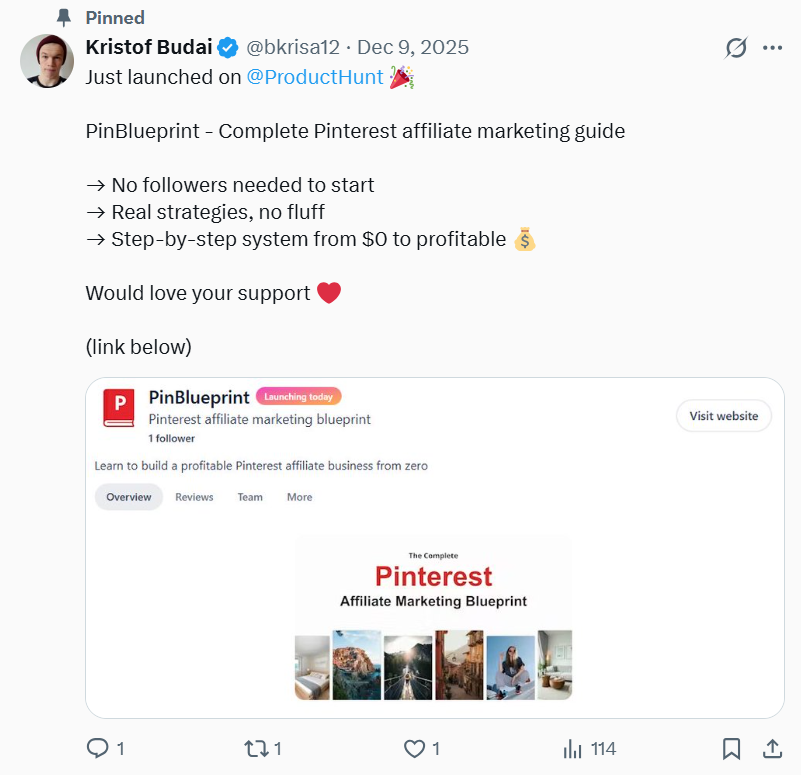Viewport: 801px width, 775px height.
Task: Open the Team tab
Action: (250, 497)
